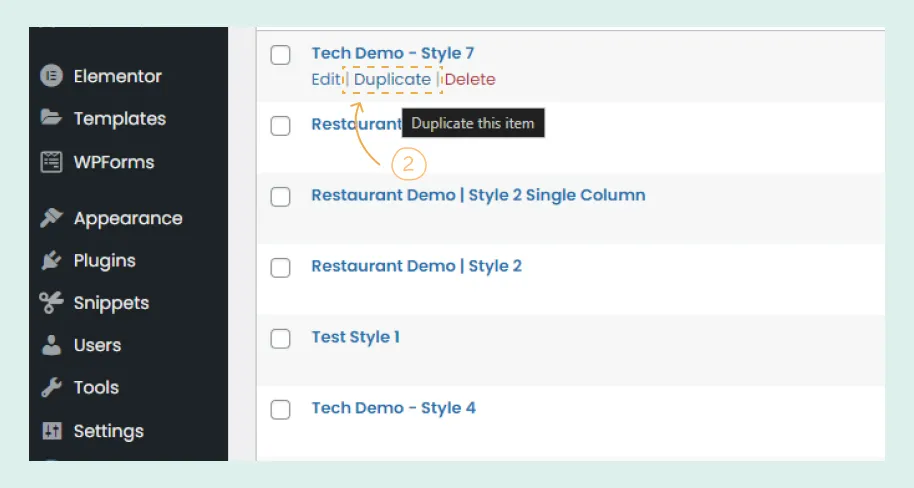Open the Appearance menu
Screen dimensions: 914x488
click(128, 218)
